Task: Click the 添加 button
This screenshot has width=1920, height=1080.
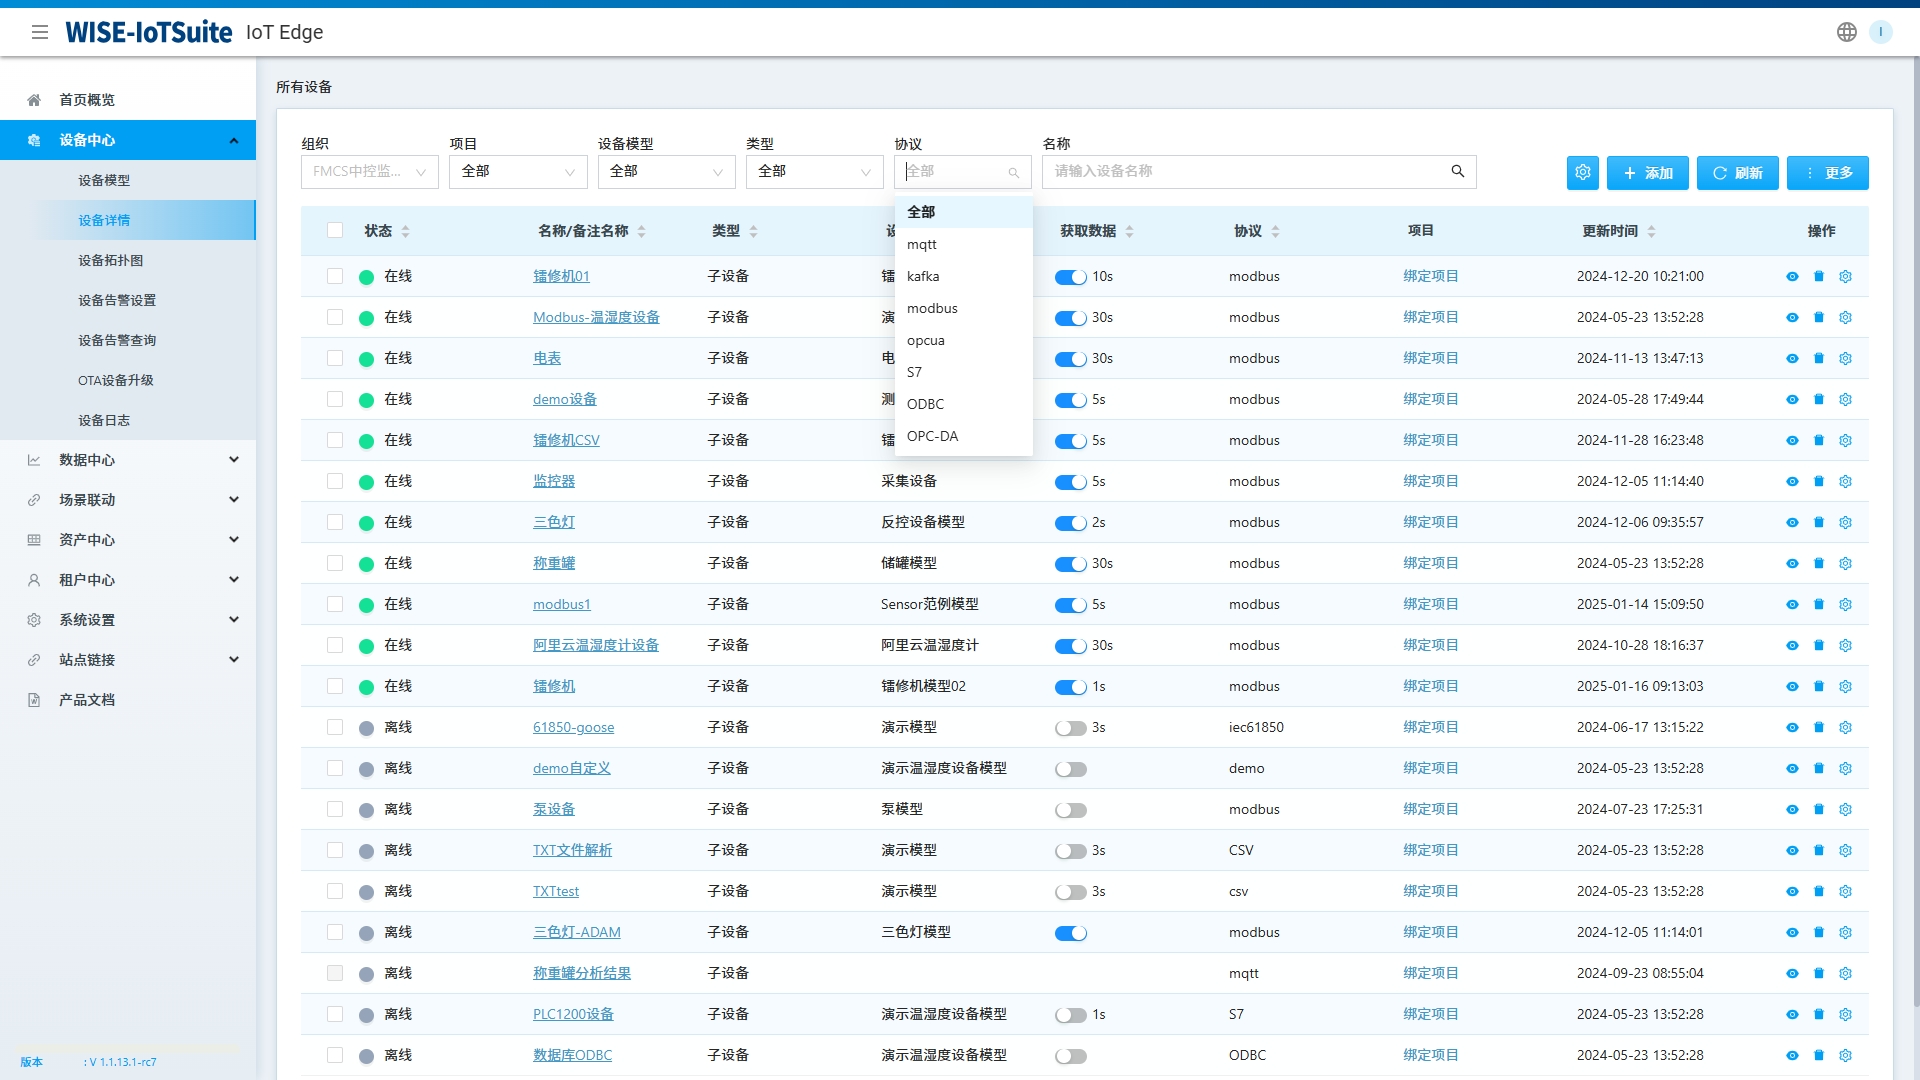Action: coord(1647,172)
